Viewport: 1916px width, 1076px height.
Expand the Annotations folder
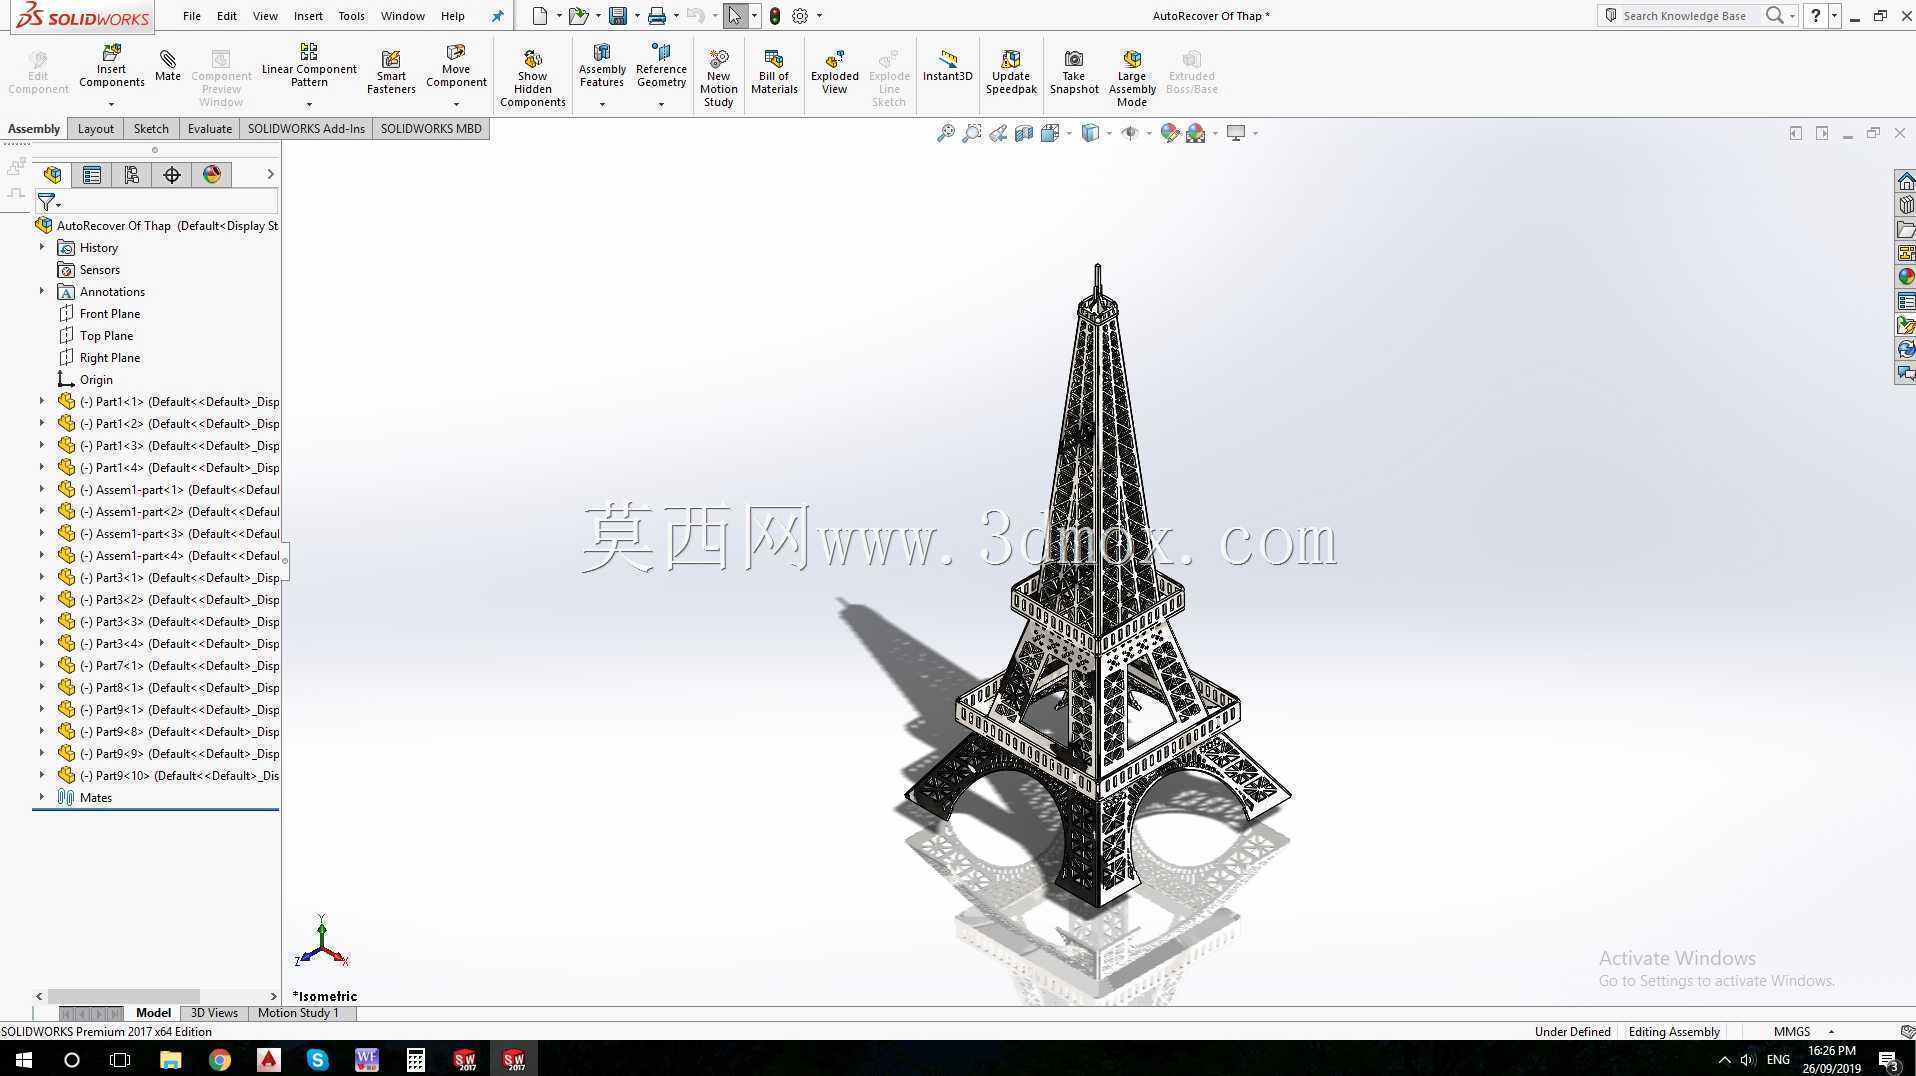42,291
